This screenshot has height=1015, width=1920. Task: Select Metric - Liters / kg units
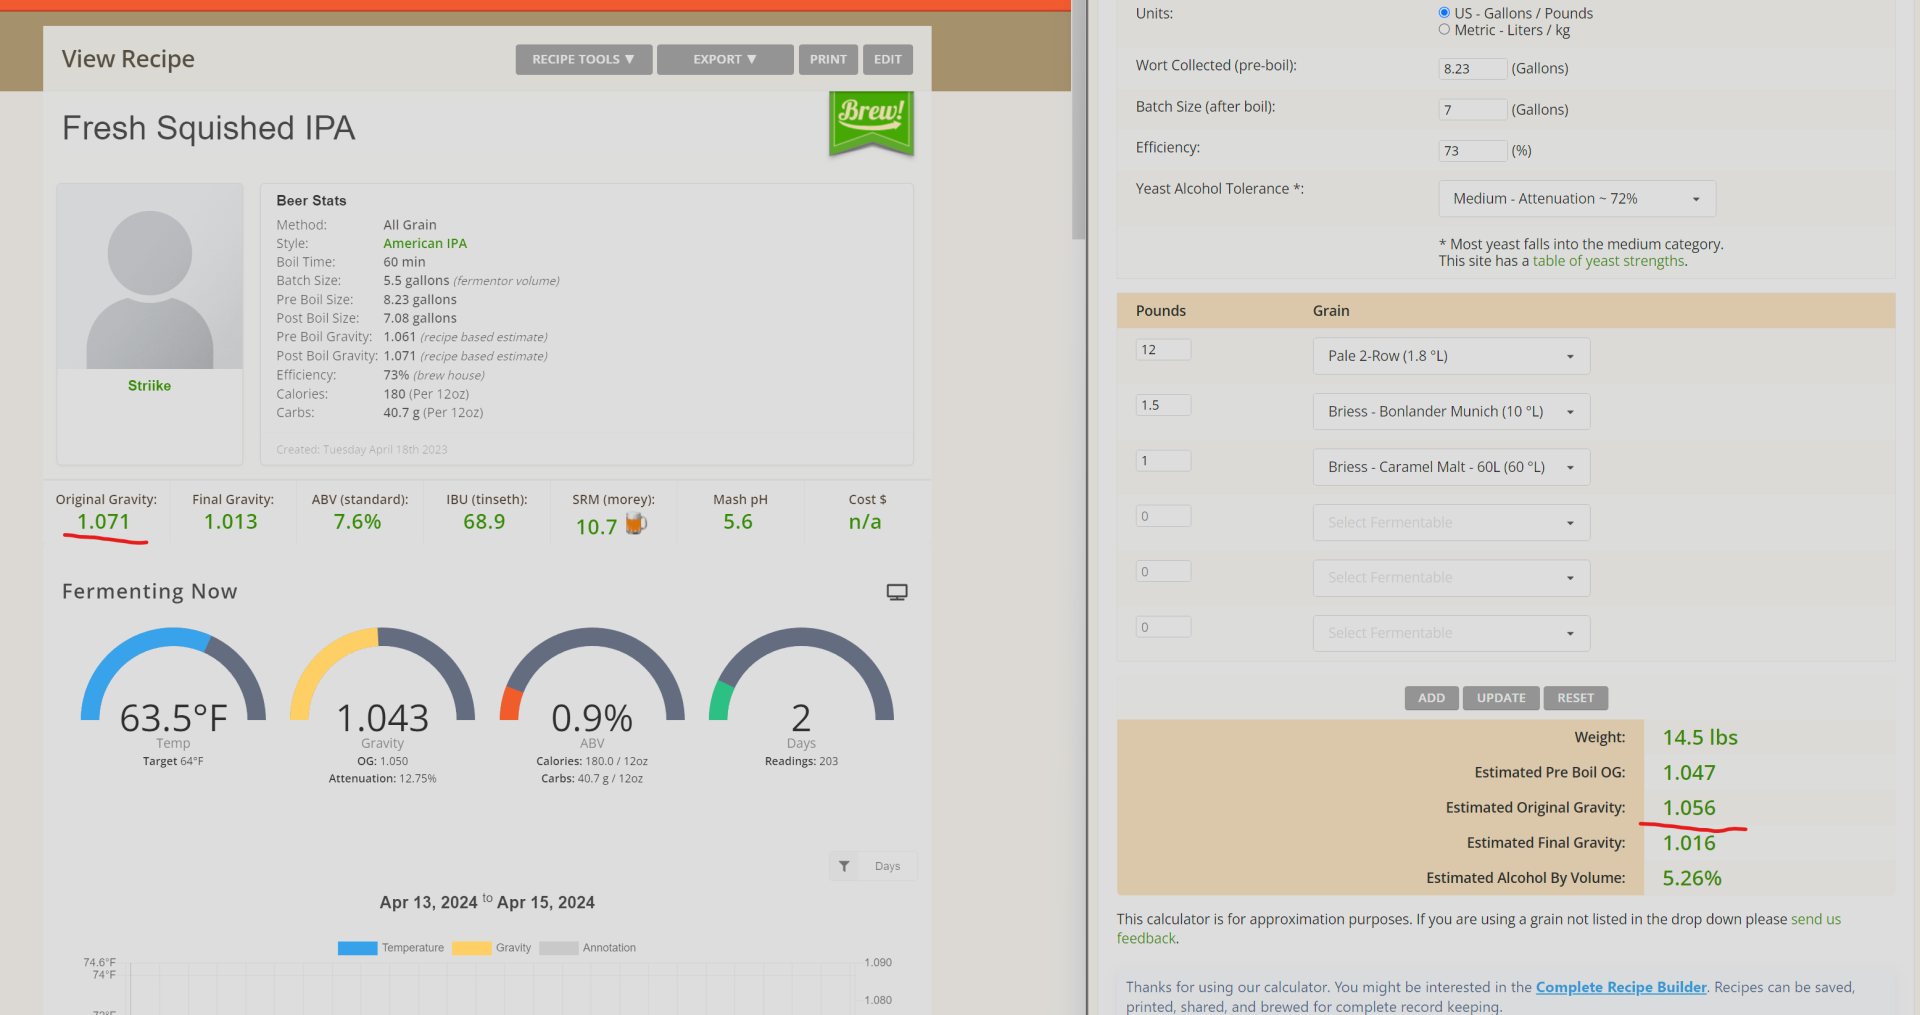click(1444, 30)
